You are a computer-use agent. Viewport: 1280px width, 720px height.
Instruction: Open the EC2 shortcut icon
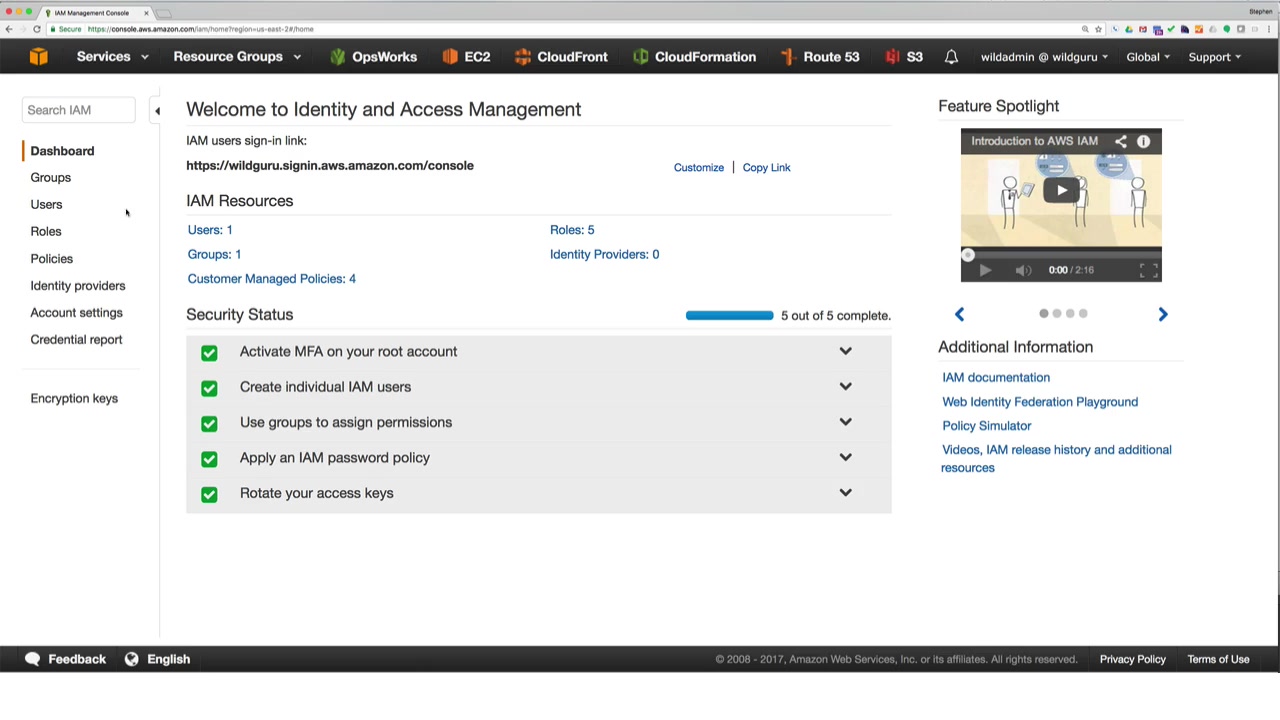click(450, 57)
